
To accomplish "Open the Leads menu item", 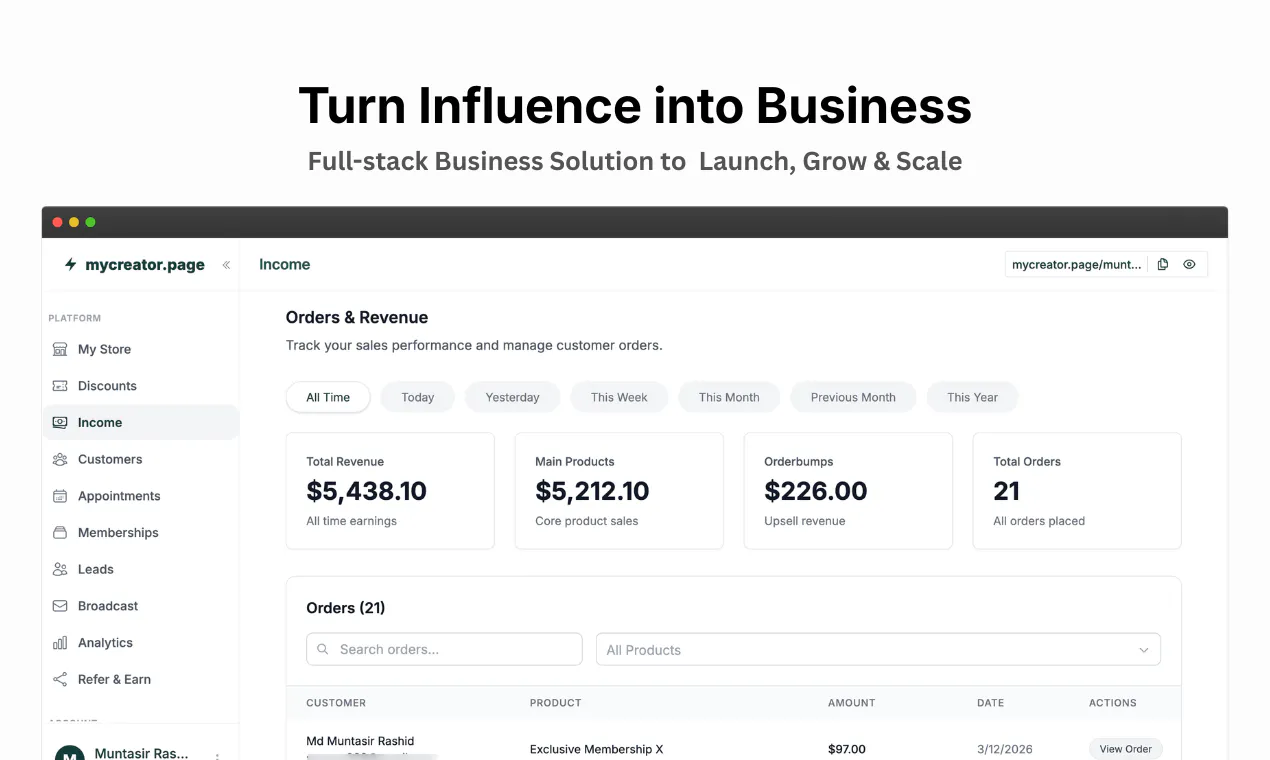I will tap(141, 570).
